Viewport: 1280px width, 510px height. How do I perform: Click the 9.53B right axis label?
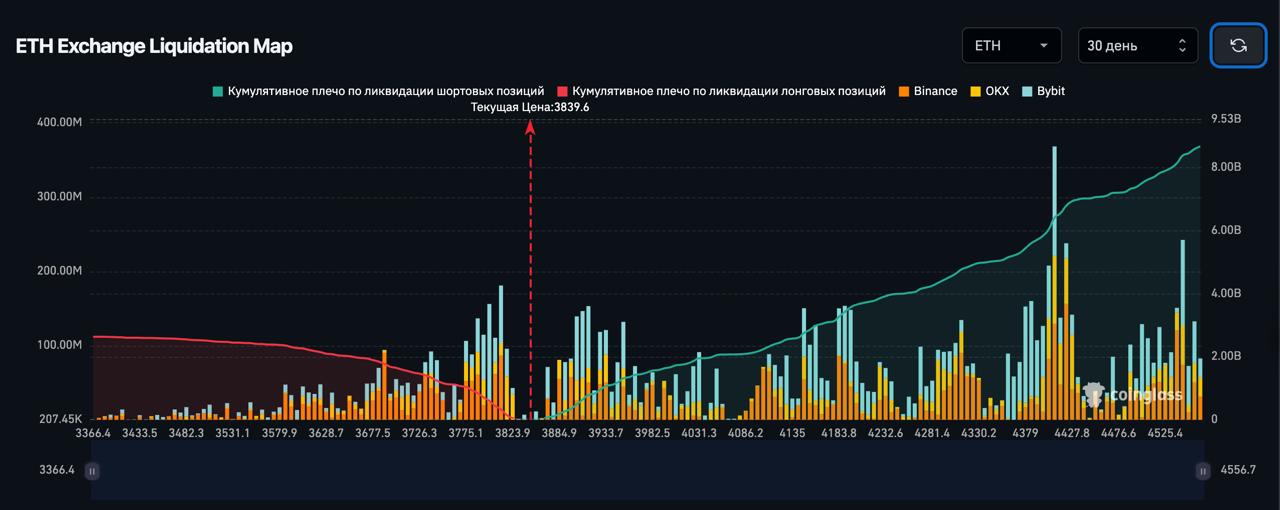(x=1225, y=119)
